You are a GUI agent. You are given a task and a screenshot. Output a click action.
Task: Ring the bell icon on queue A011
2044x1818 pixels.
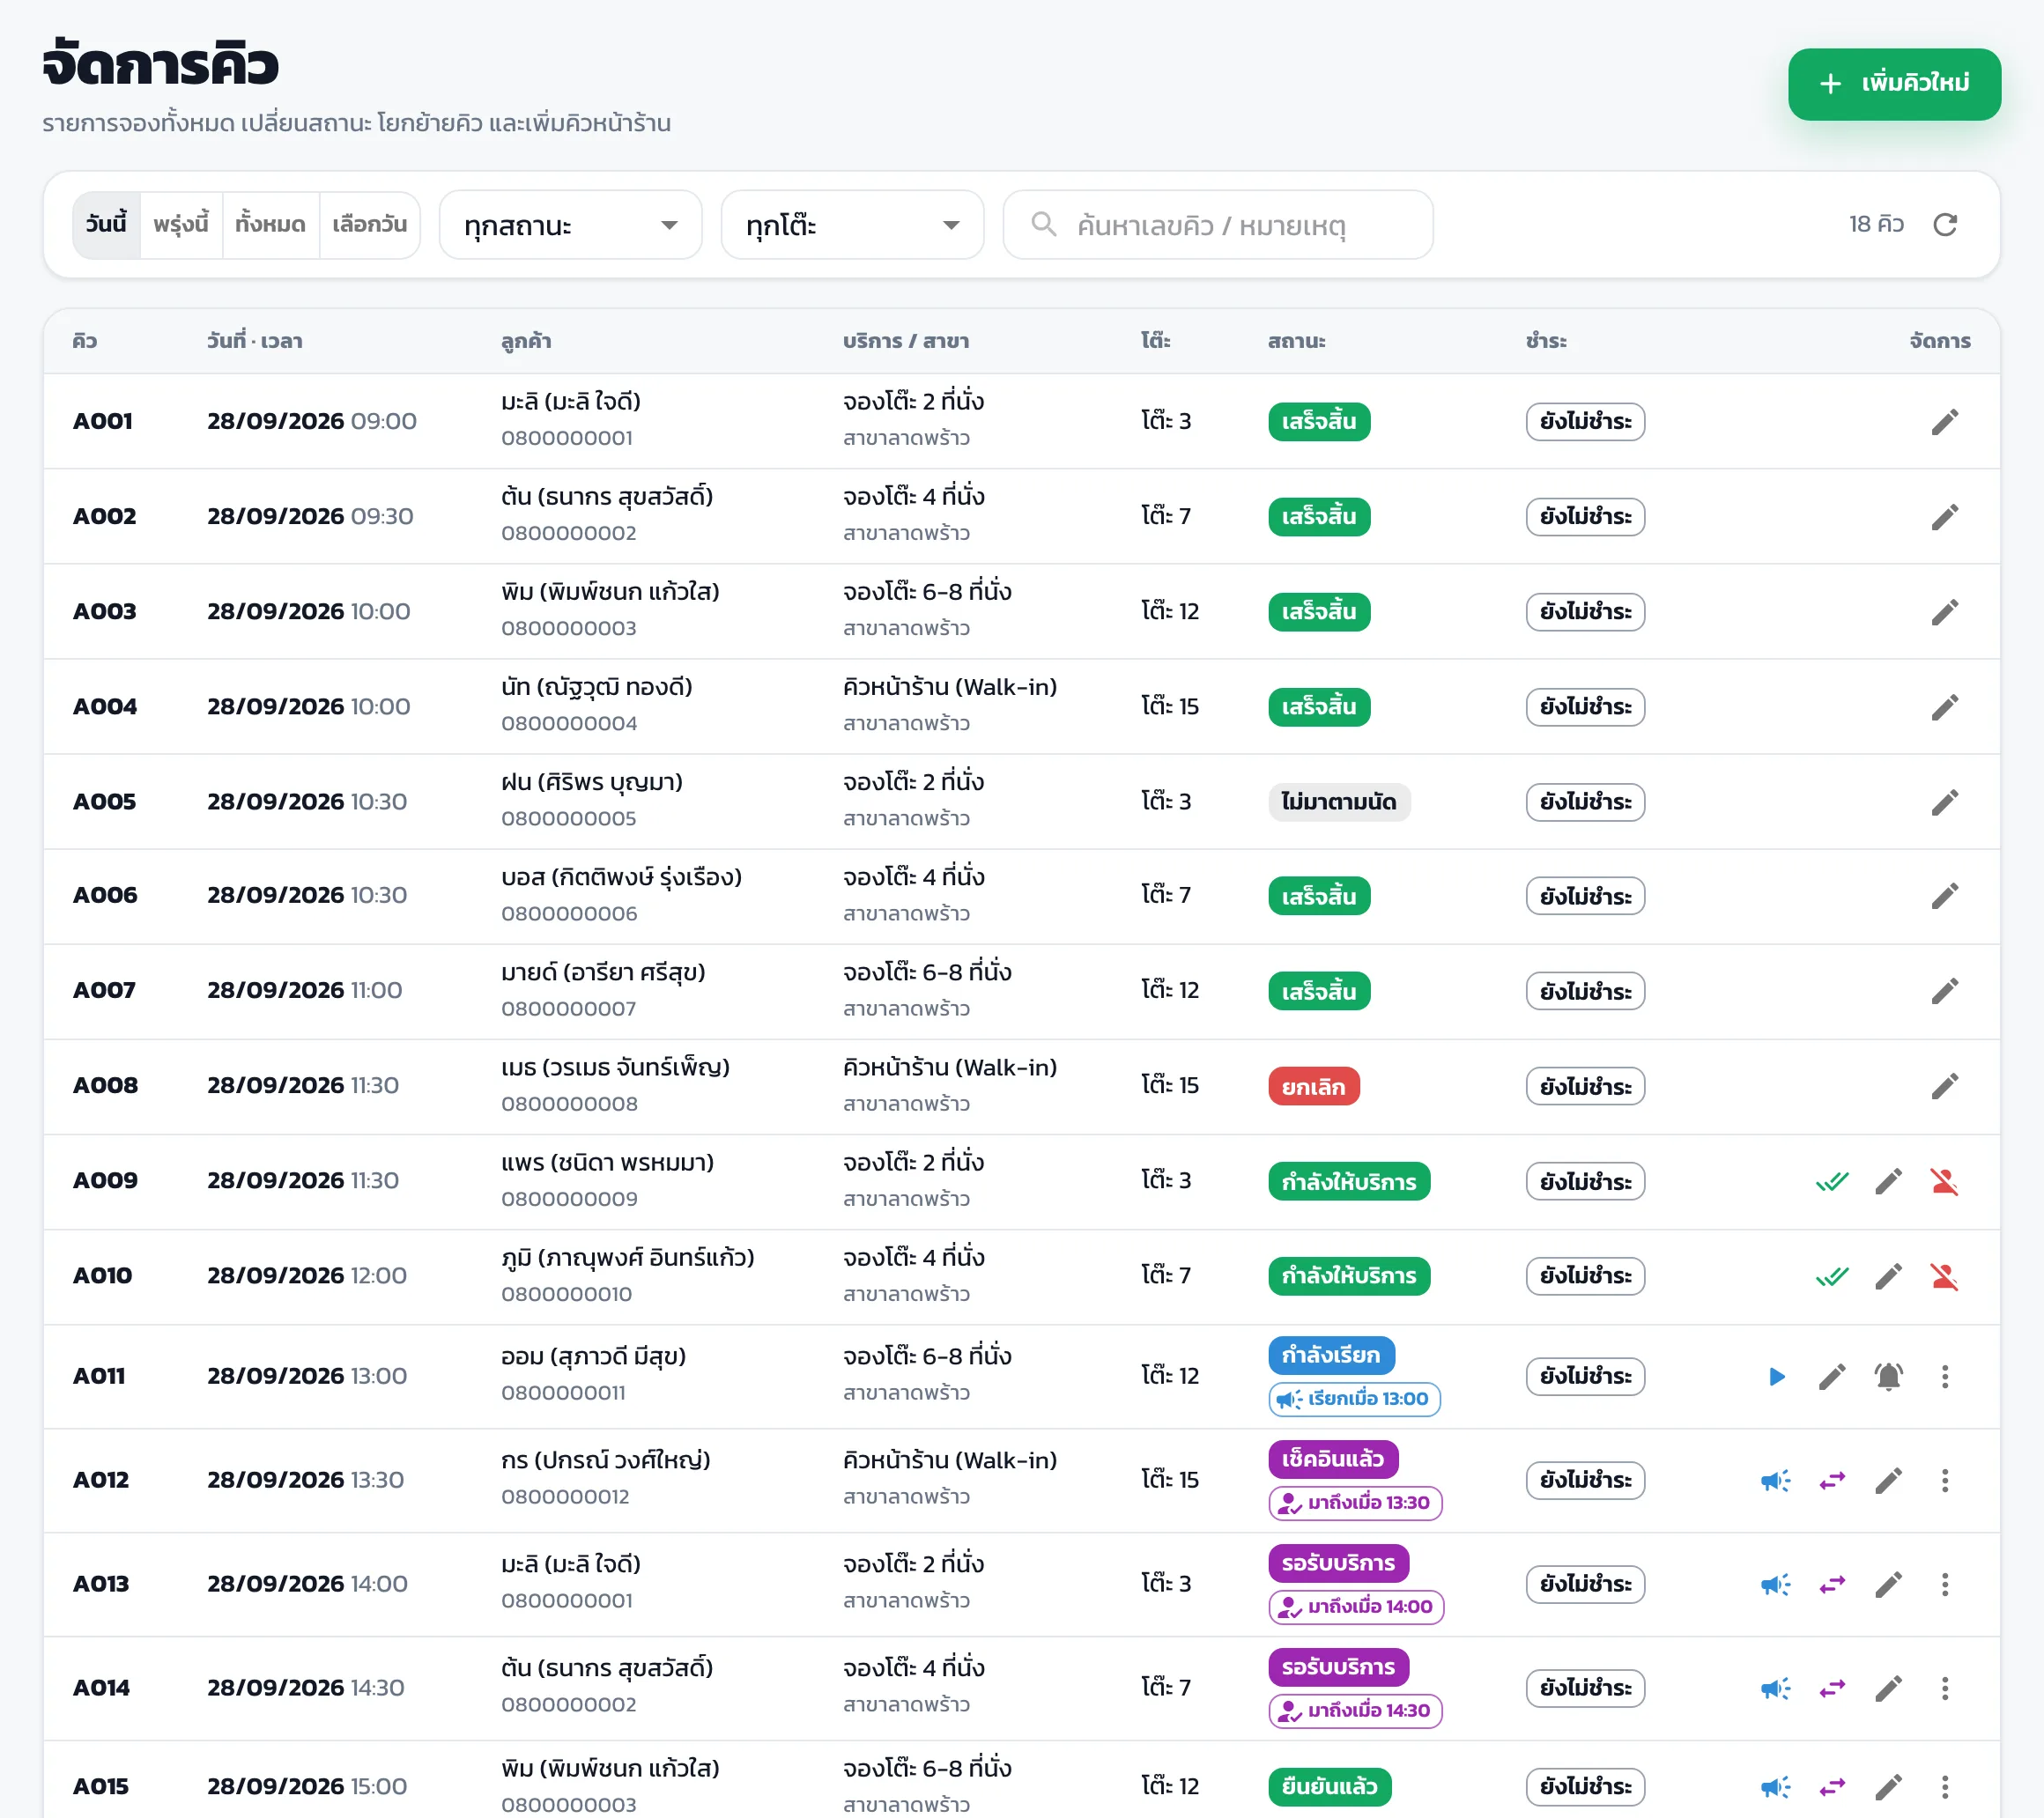(1888, 1376)
